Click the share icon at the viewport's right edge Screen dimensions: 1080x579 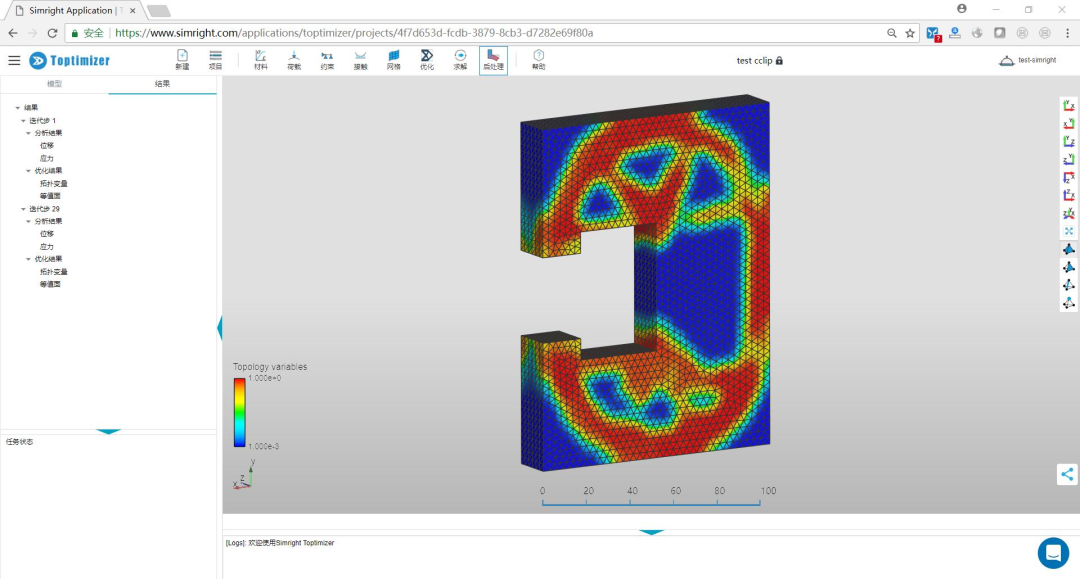point(1067,474)
